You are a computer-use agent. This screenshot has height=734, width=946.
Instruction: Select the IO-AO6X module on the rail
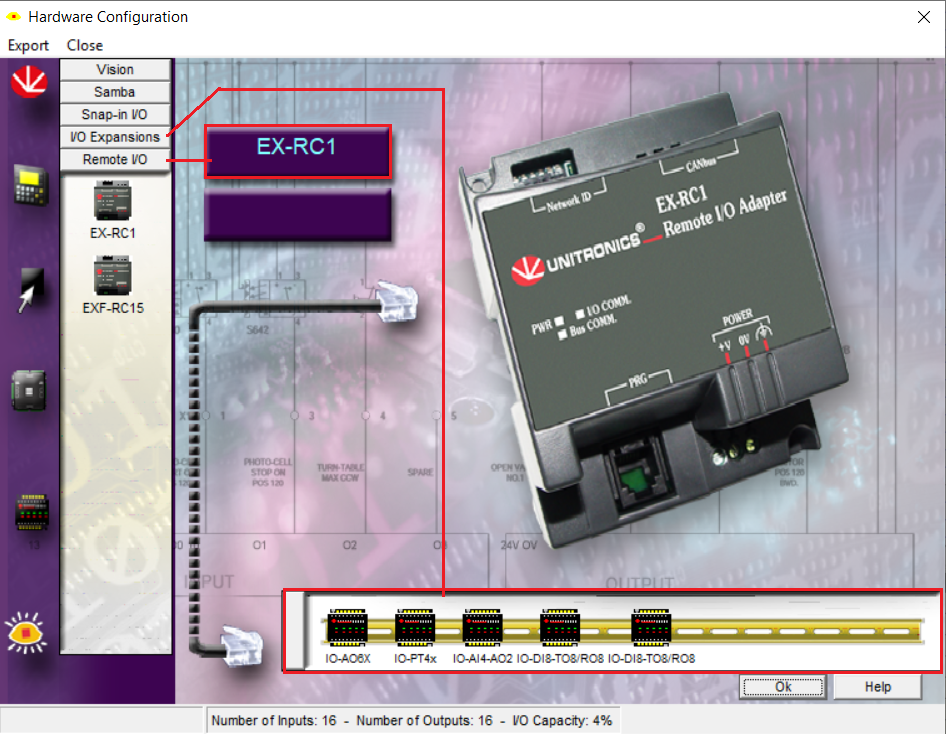(347, 628)
